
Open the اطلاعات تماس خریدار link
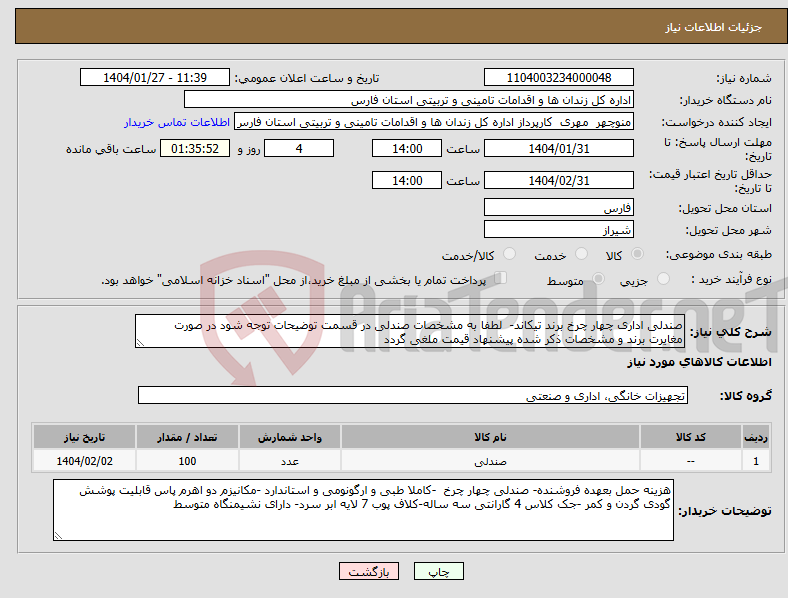[x=177, y=123]
